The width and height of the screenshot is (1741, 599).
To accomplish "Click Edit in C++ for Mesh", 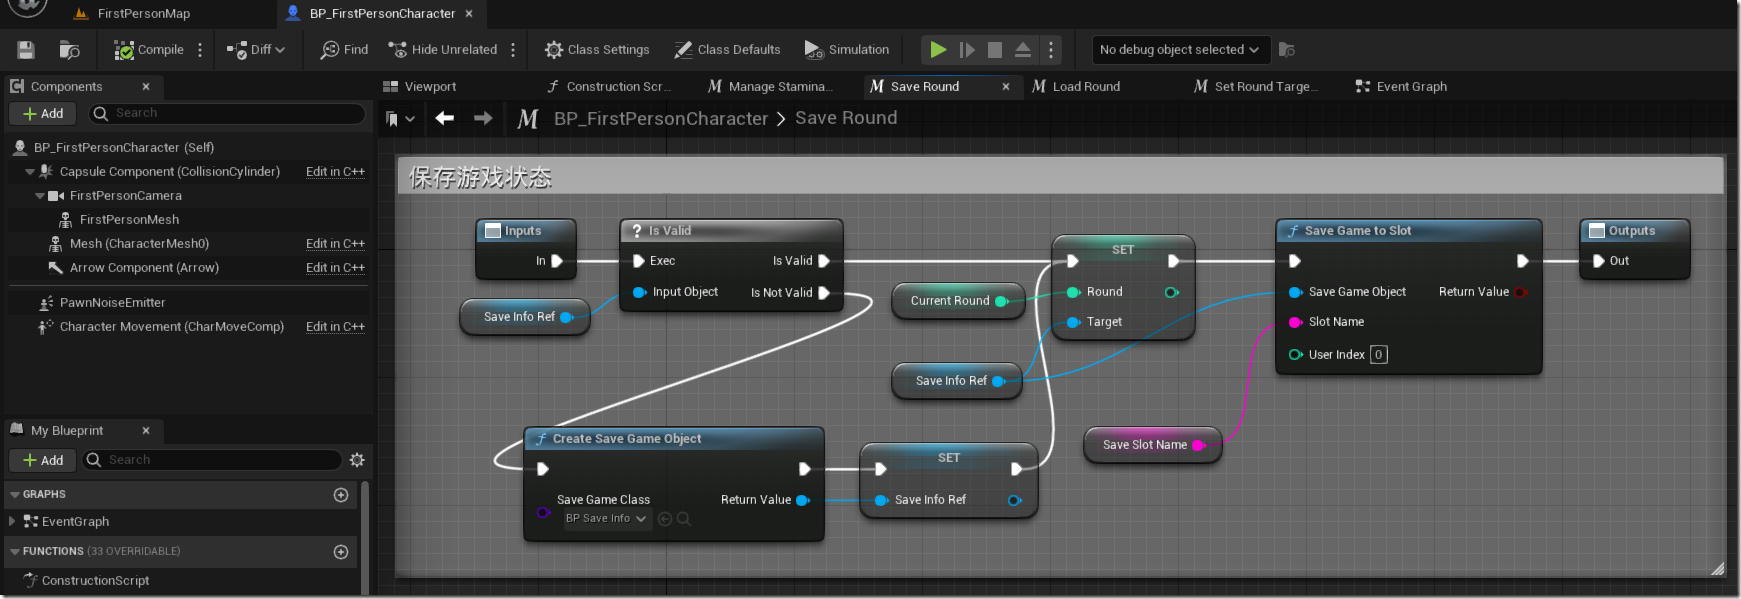I will coord(335,244).
